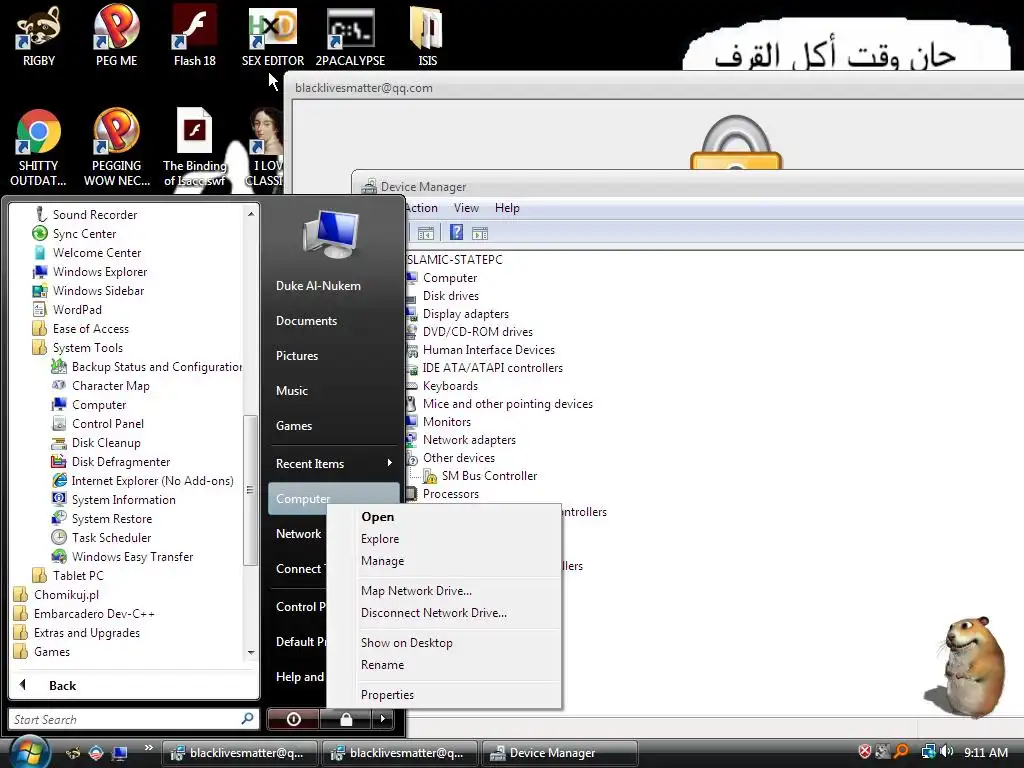Click the taskbar clock showing 9:11 AM
The width and height of the screenshot is (1024, 768).
(x=985, y=752)
